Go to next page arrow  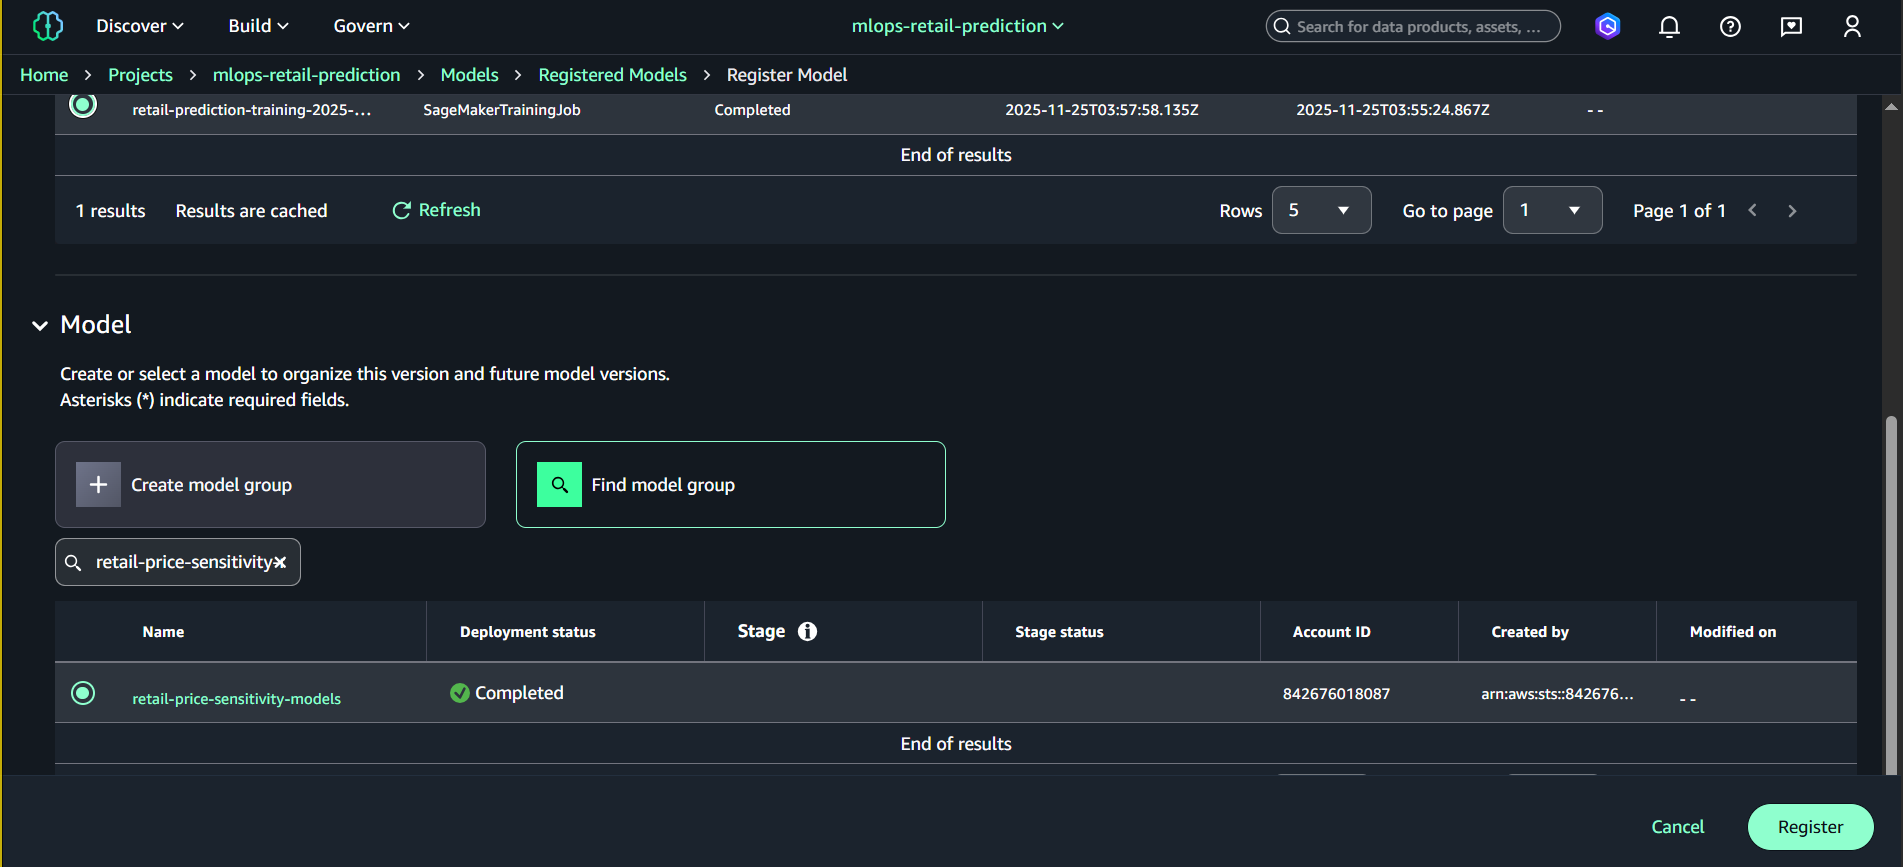1792,211
